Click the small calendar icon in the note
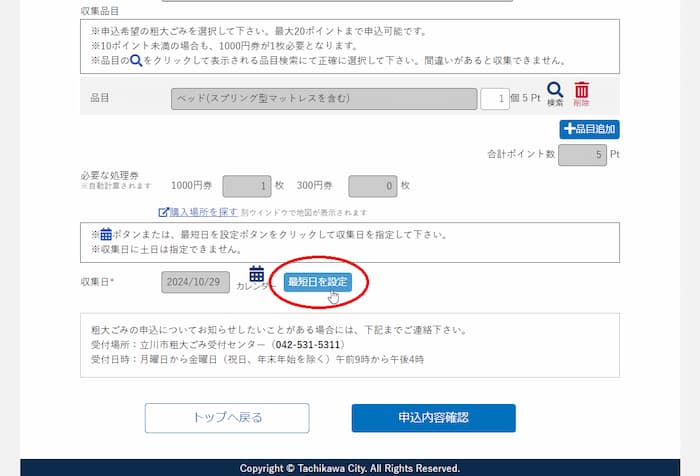Image resolution: width=700 pixels, height=476 pixels. pyautogui.click(x=106, y=234)
